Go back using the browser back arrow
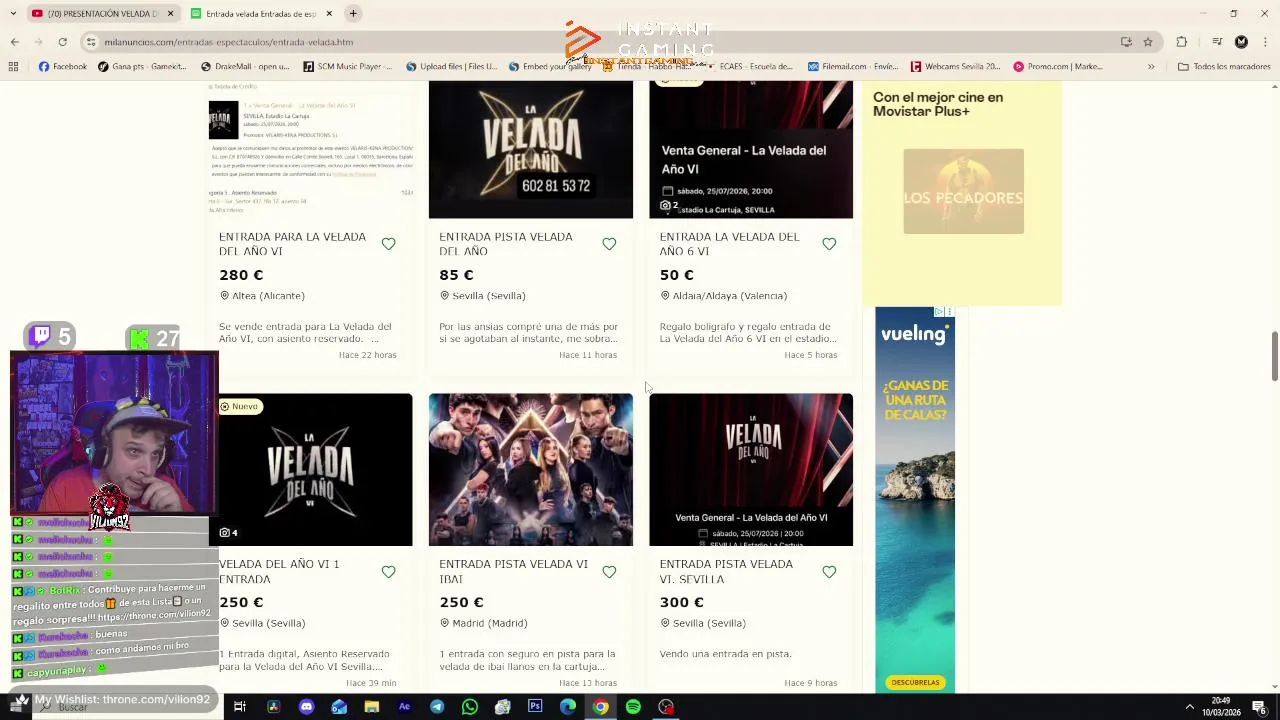The height and width of the screenshot is (720, 1280). tap(14, 42)
